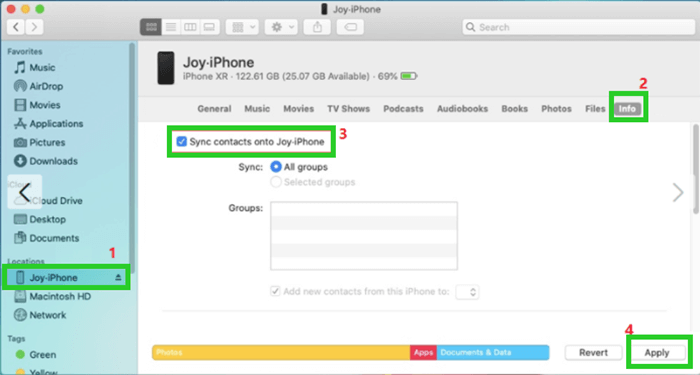Switch to the Movies tab

pos(299,109)
